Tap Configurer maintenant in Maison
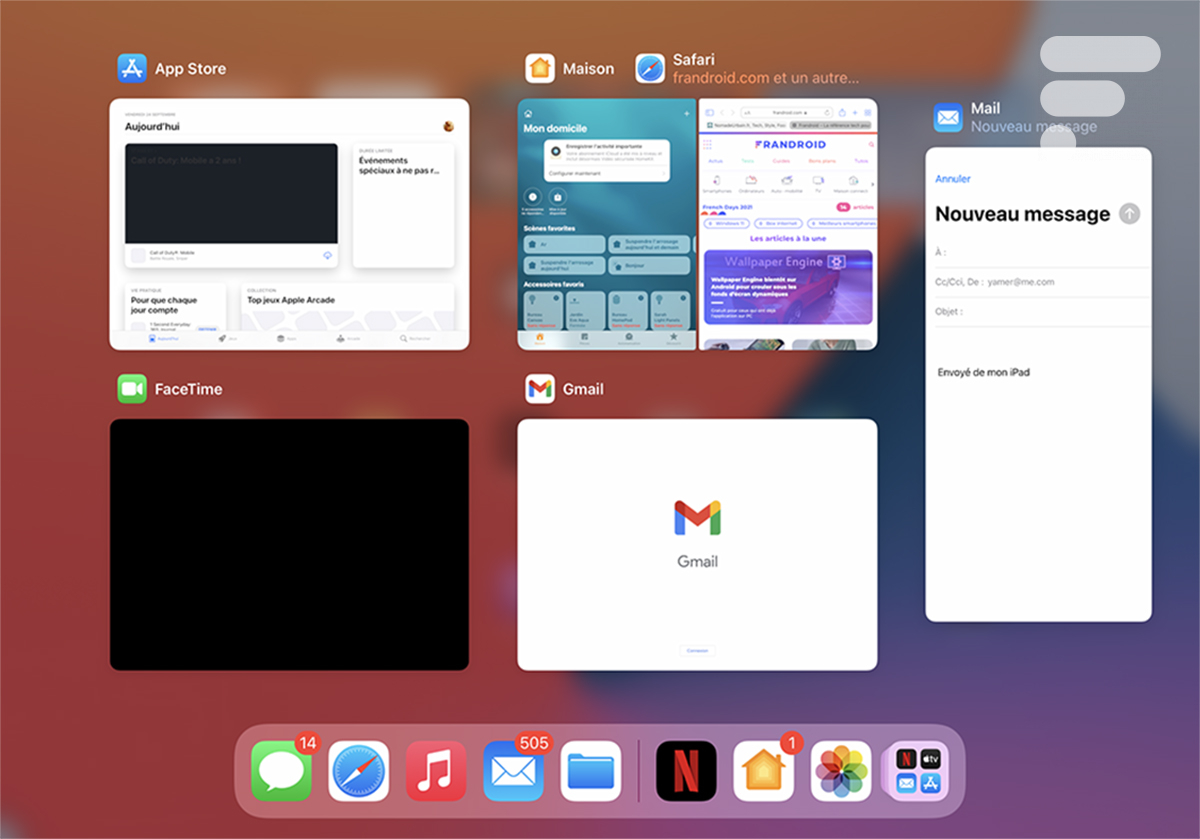The height and width of the screenshot is (839, 1200). coord(607,173)
